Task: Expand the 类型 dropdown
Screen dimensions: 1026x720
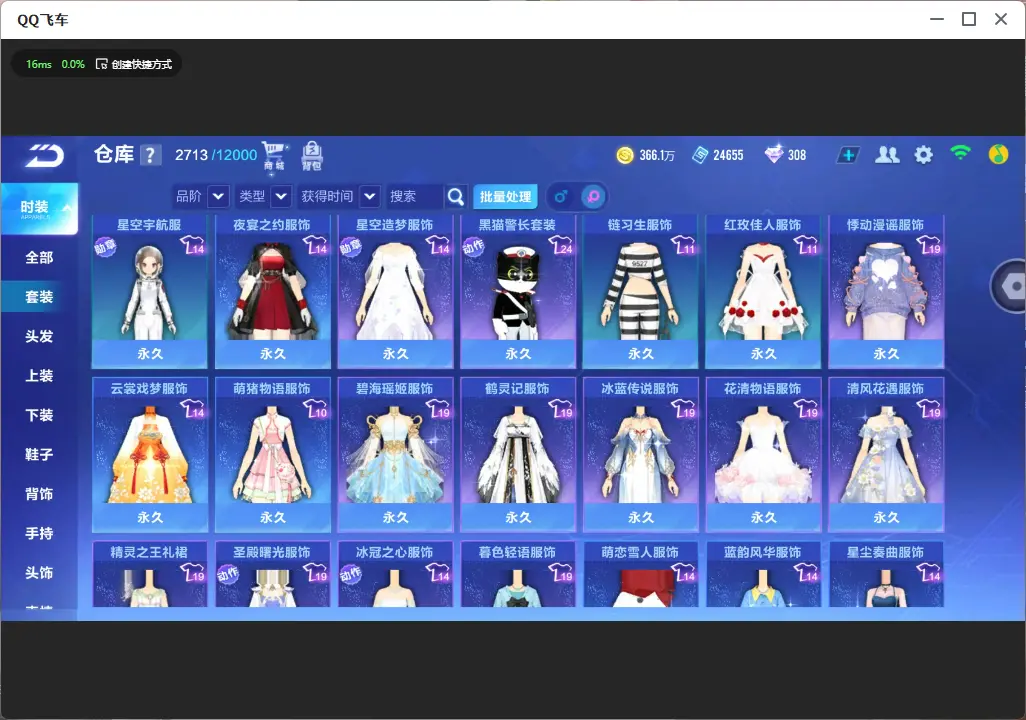Action: tap(281, 196)
